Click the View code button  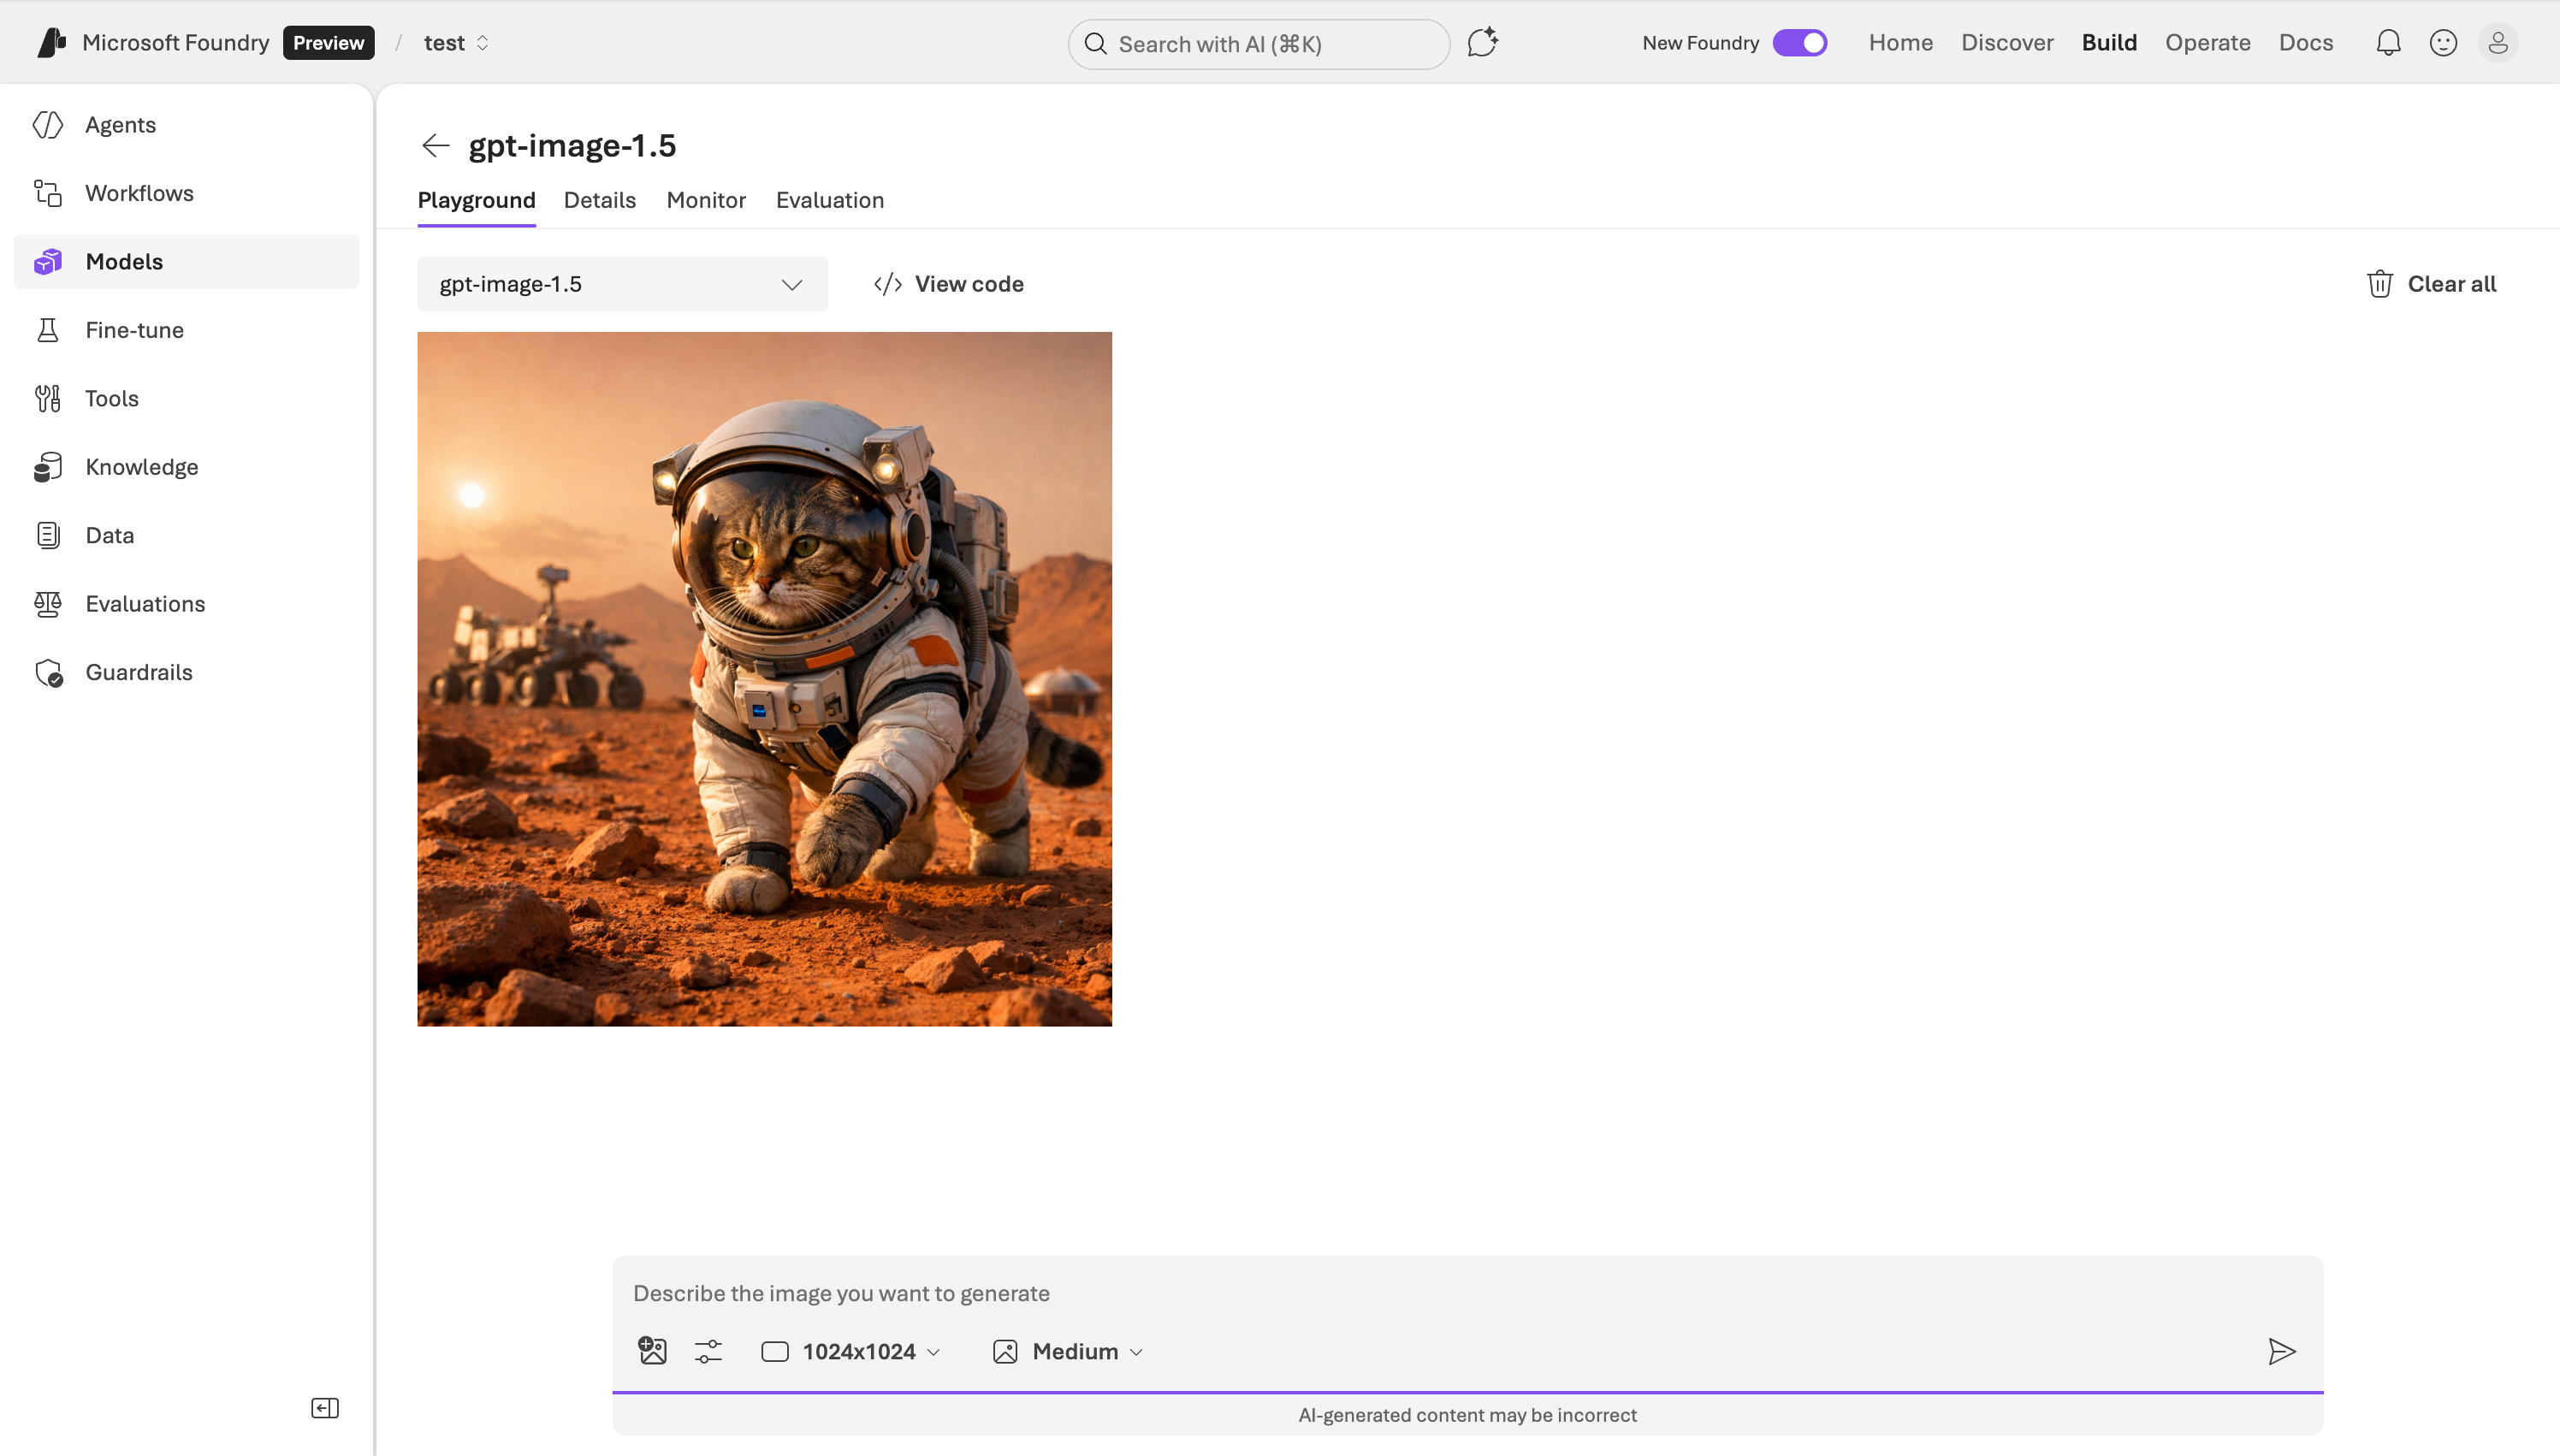click(948, 284)
